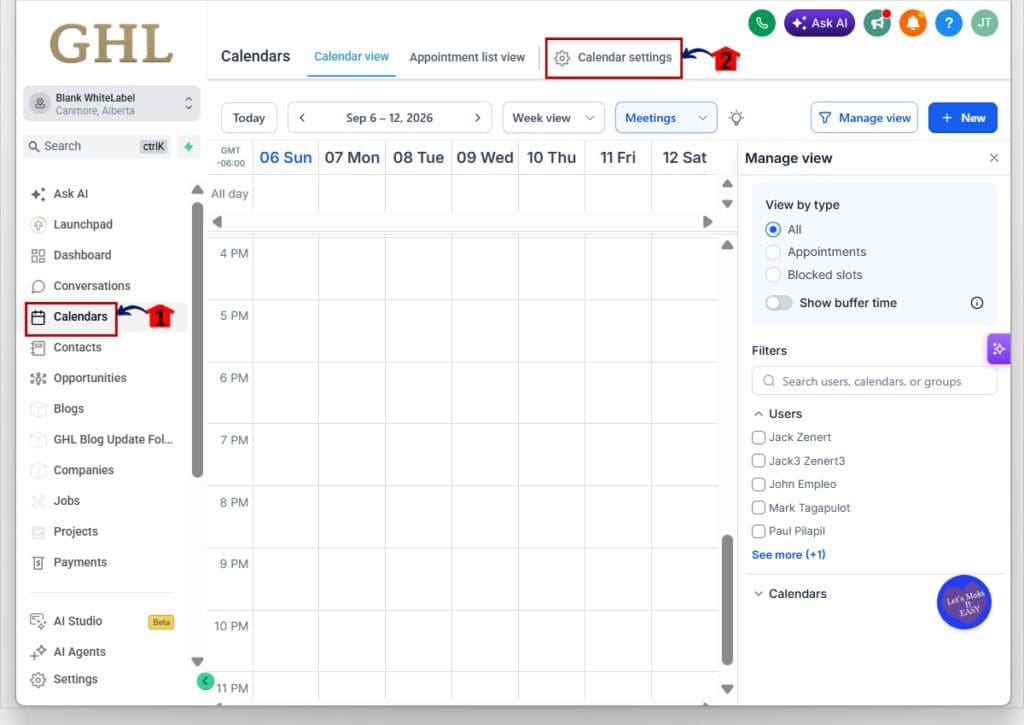The width and height of the screenshot is (1024, 725).
Task: Click the Sep 6 – 12, 2026 date range
Action: coord(389,118)
